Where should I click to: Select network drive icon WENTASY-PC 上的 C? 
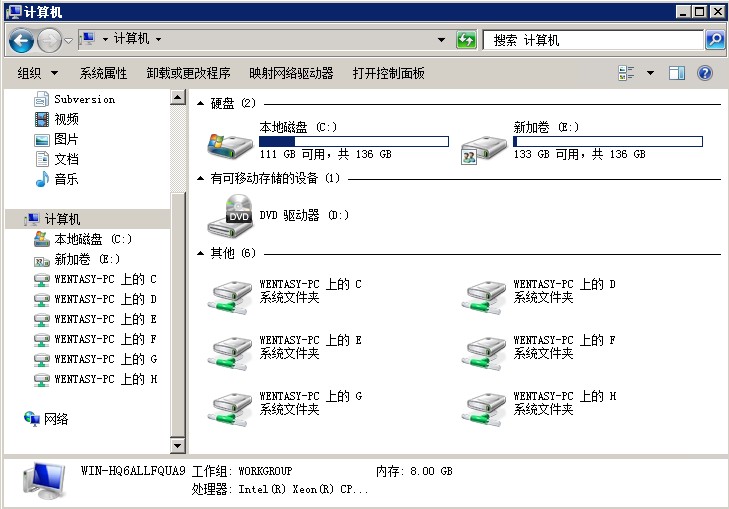click(x=230, y=297)
